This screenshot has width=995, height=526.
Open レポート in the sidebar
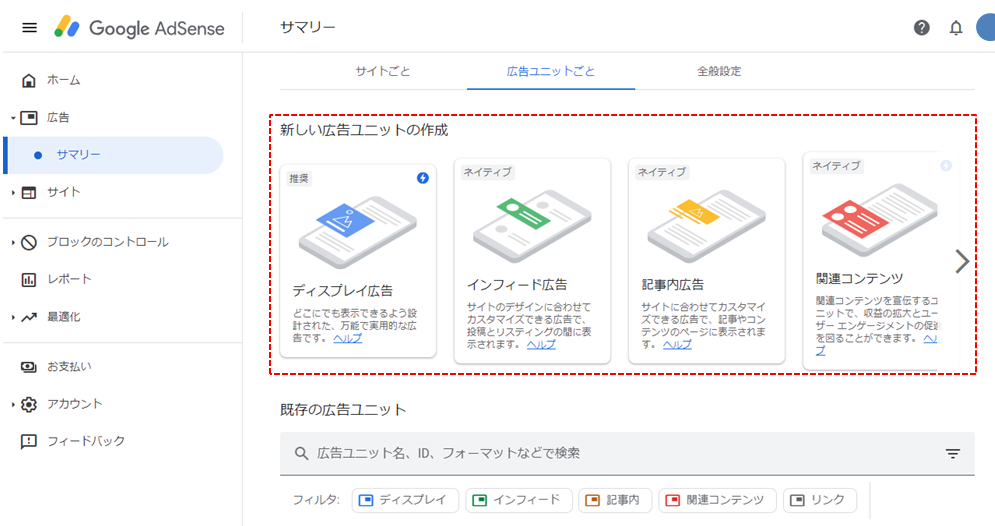[x=69, y=279]
